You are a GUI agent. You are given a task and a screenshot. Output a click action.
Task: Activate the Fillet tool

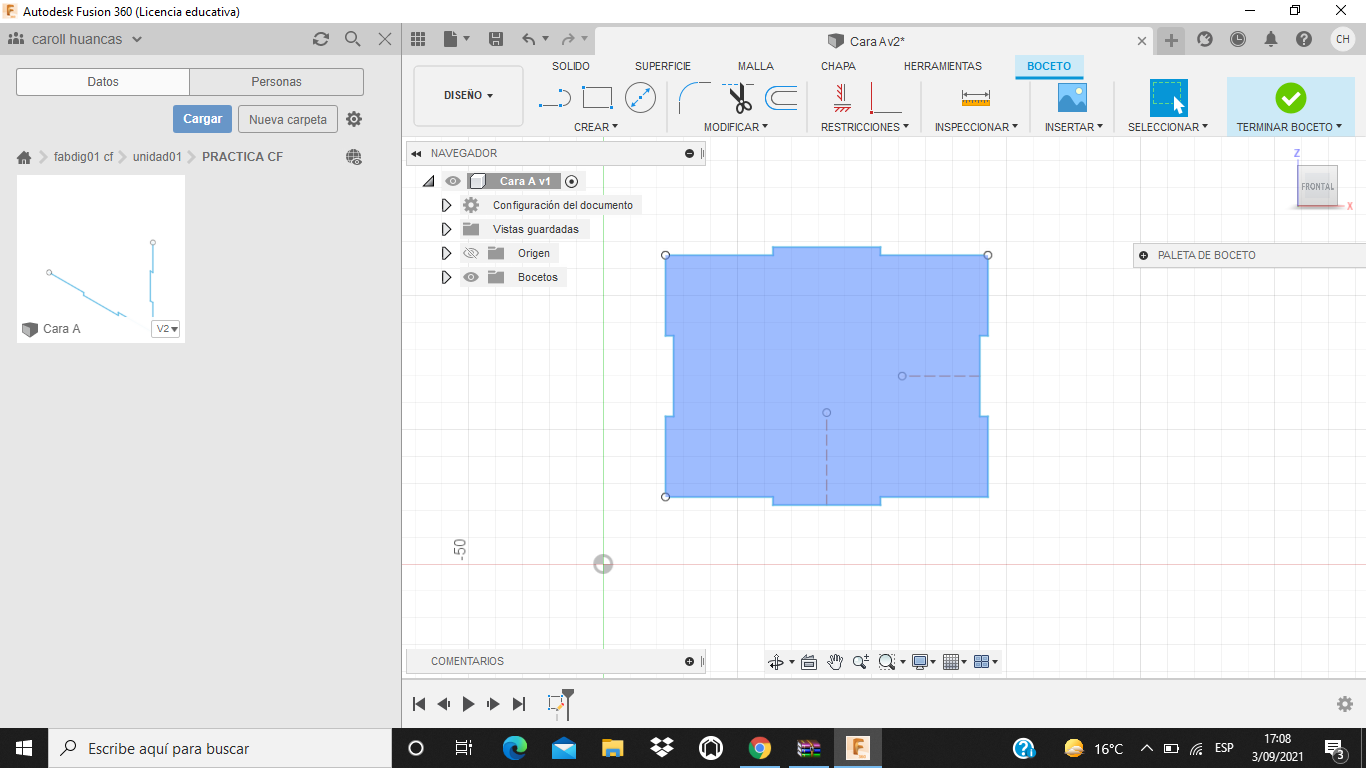[x=694, y=98]
